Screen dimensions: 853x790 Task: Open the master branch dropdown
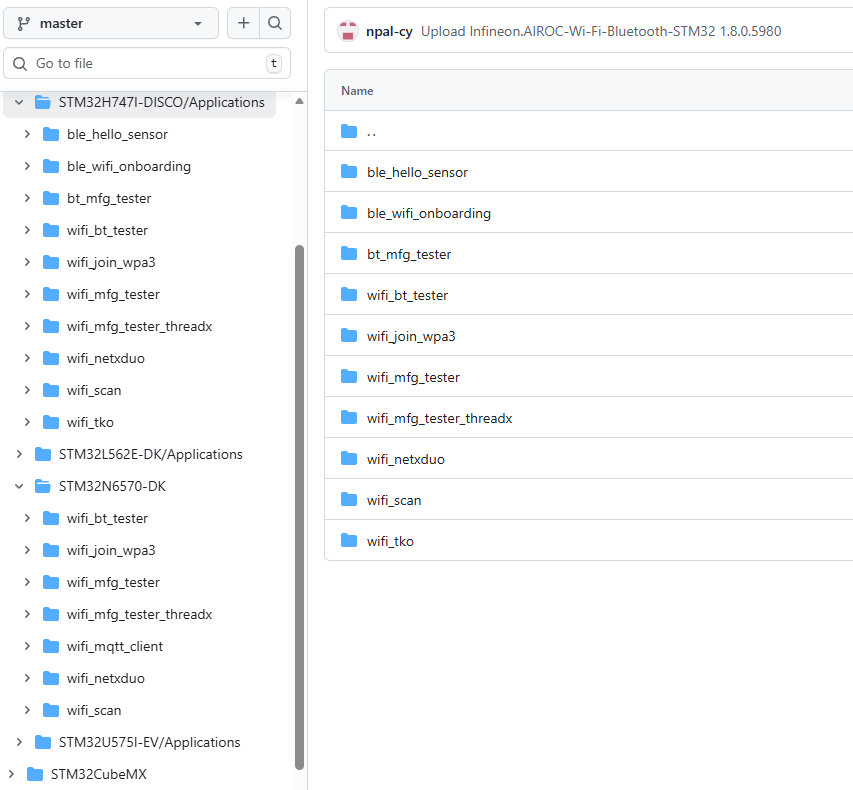point(111,23)
